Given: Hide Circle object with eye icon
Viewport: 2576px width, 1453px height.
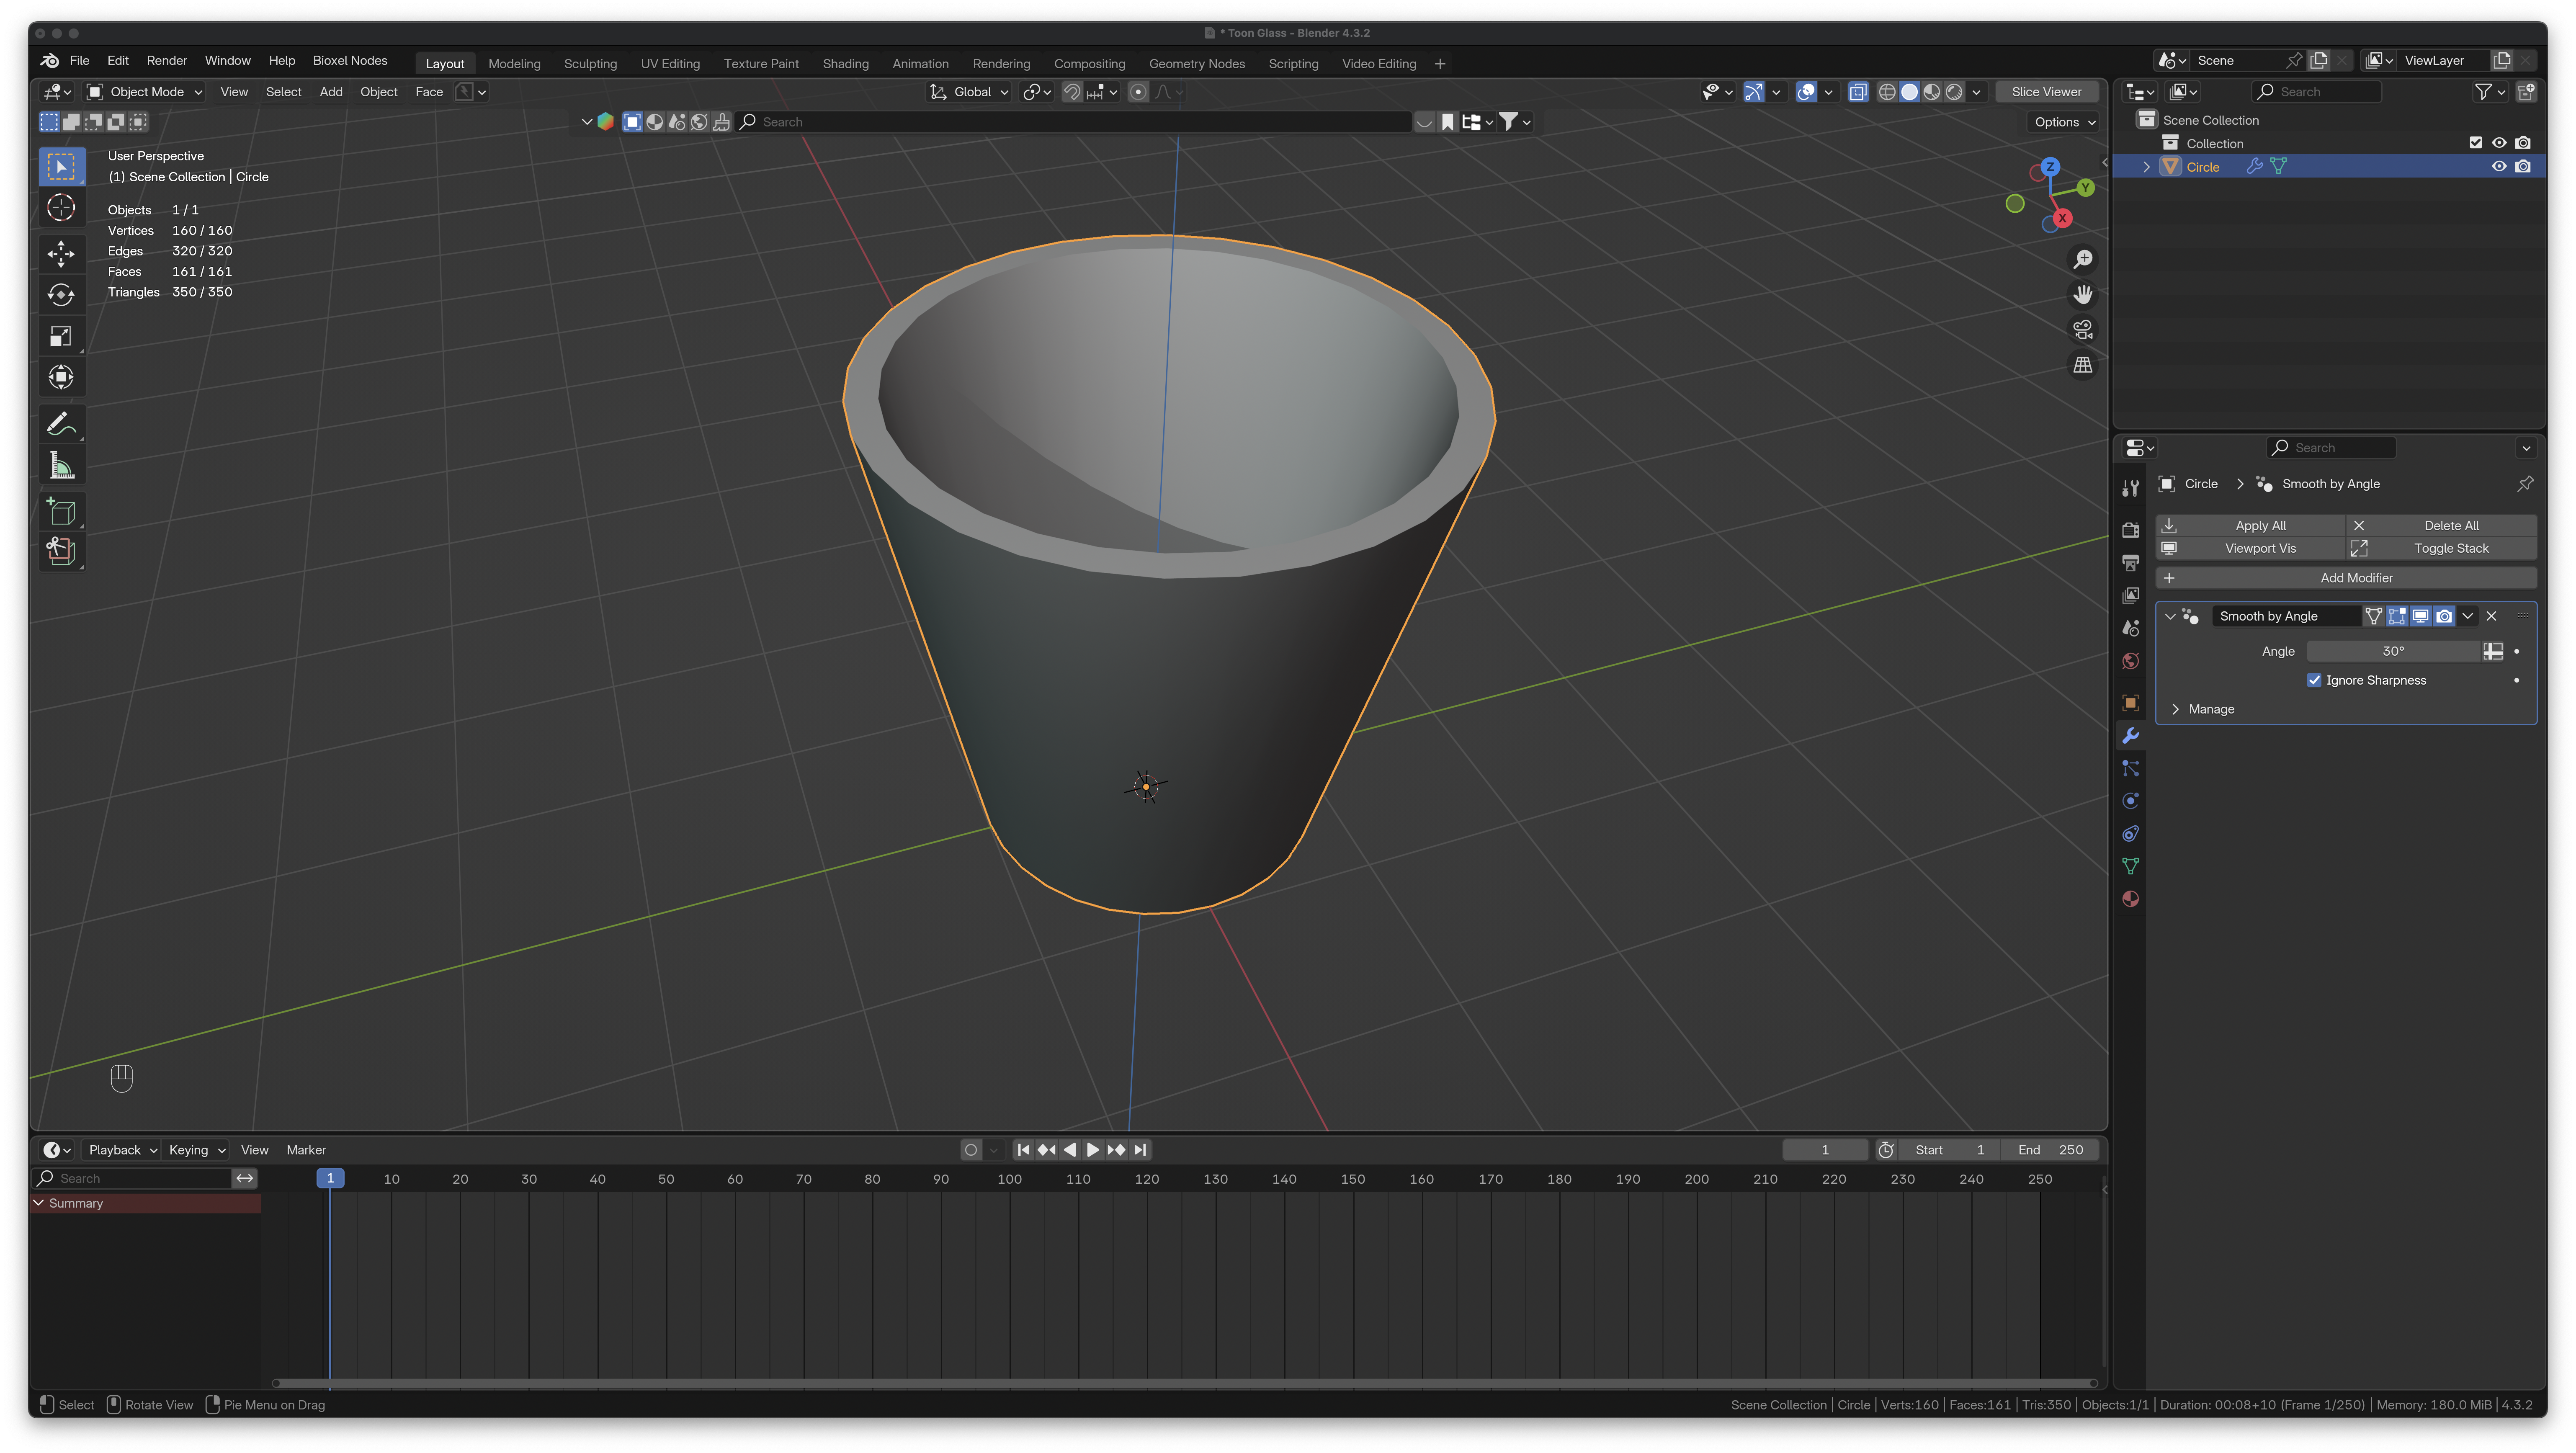Looking at the screenshot, I should pos(2499,167).
